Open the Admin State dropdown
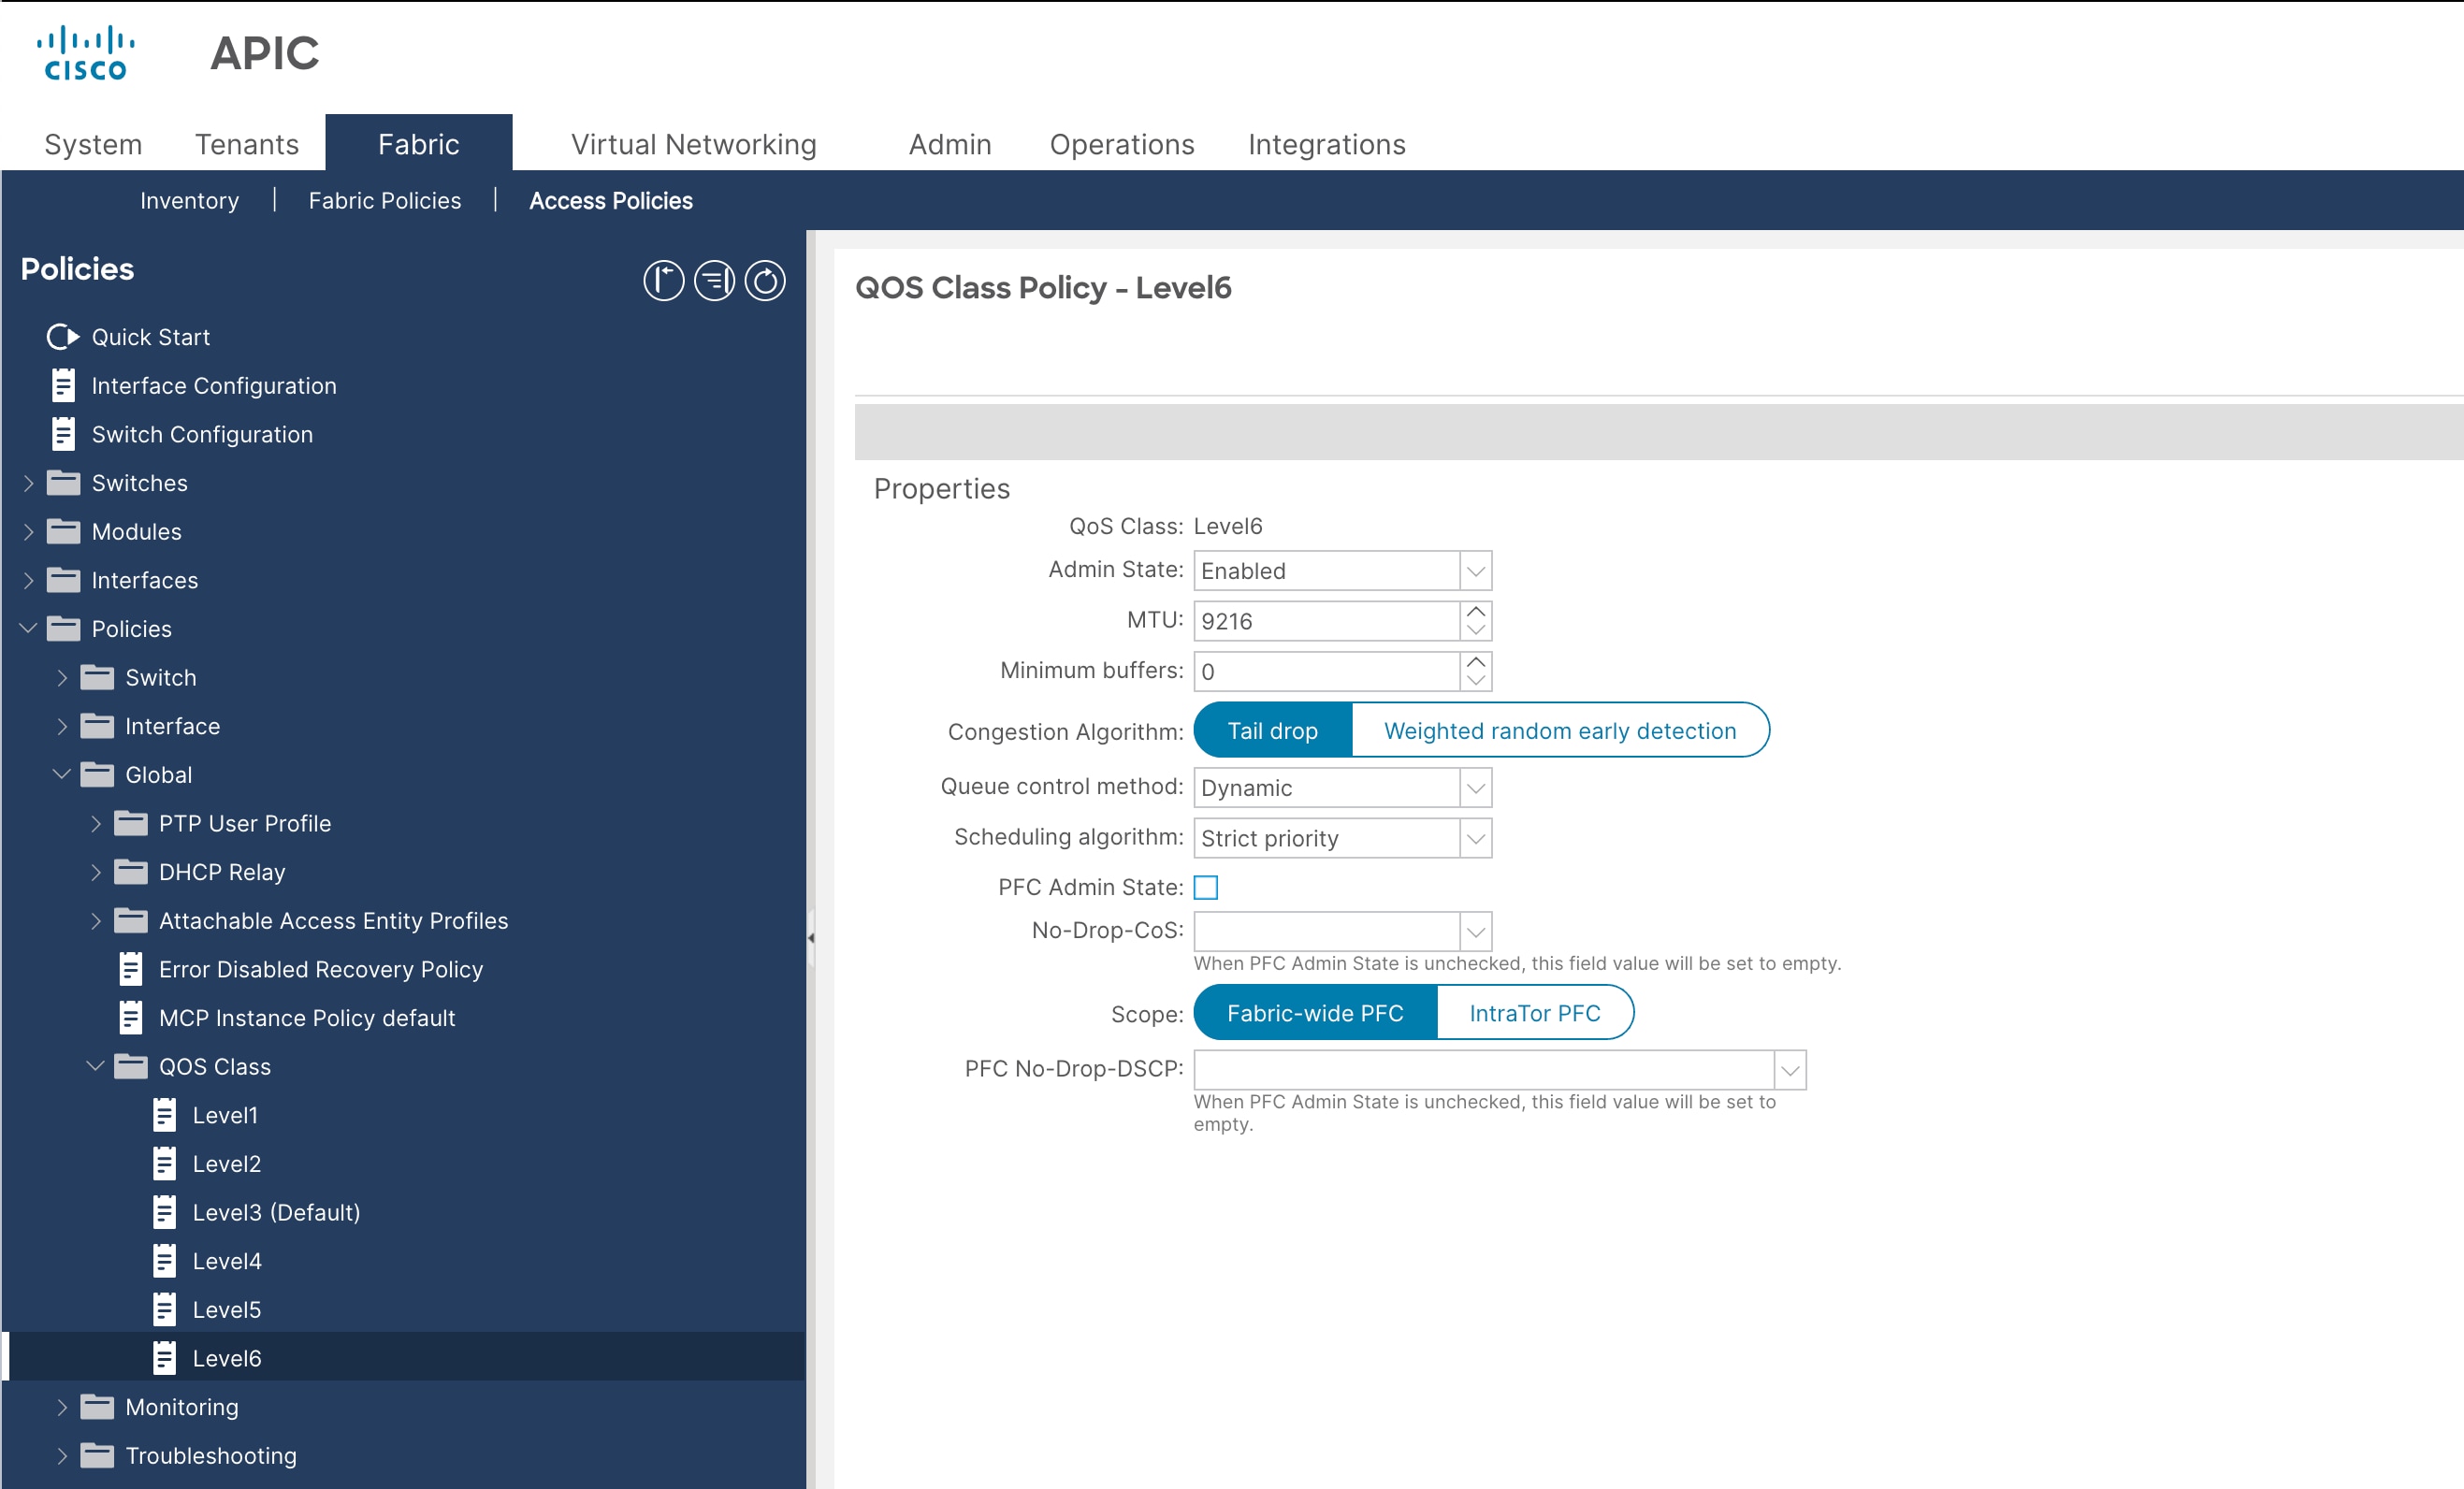The height and width of the screenshot is (1489, 2464). [1474, 570]
